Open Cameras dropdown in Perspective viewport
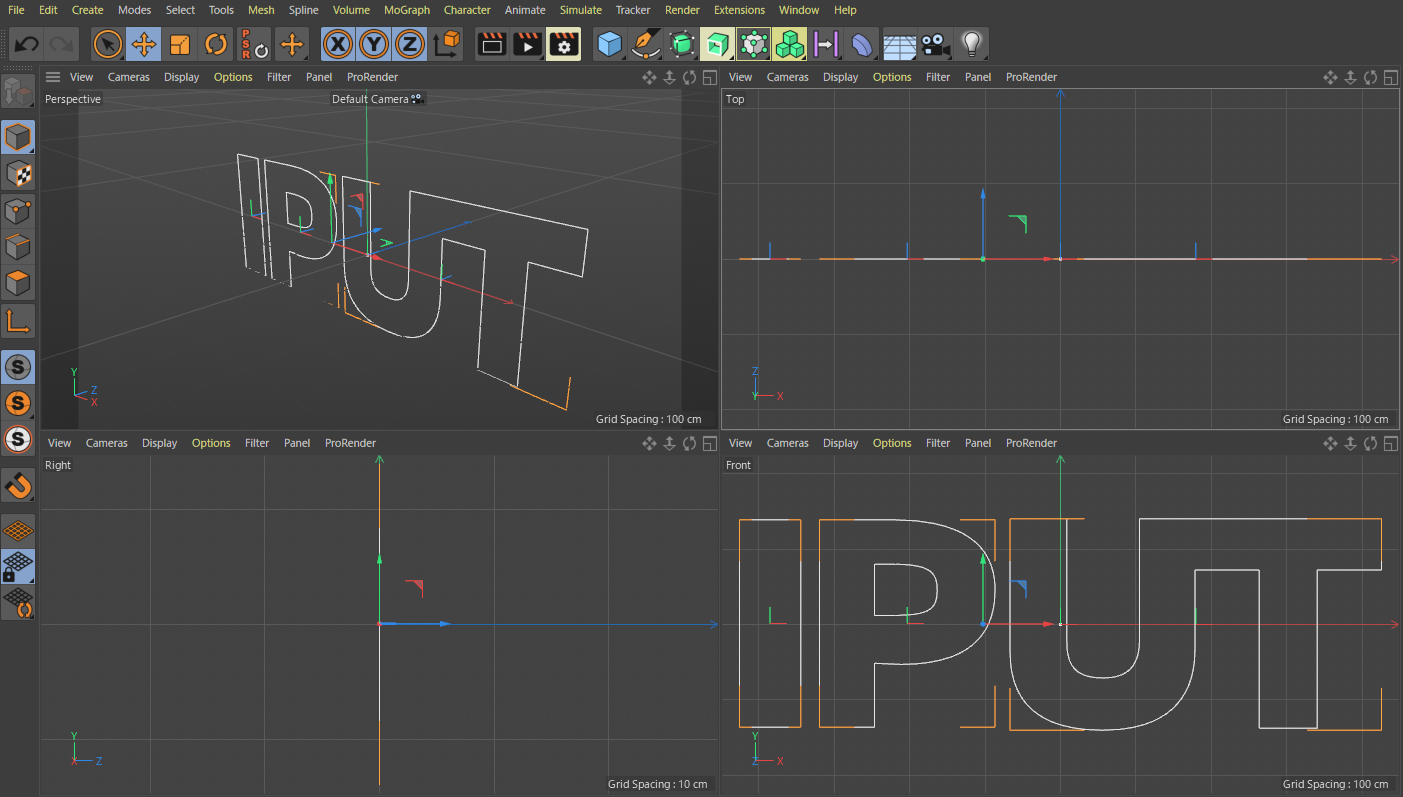1403x797 pixels. pos(128,77)
